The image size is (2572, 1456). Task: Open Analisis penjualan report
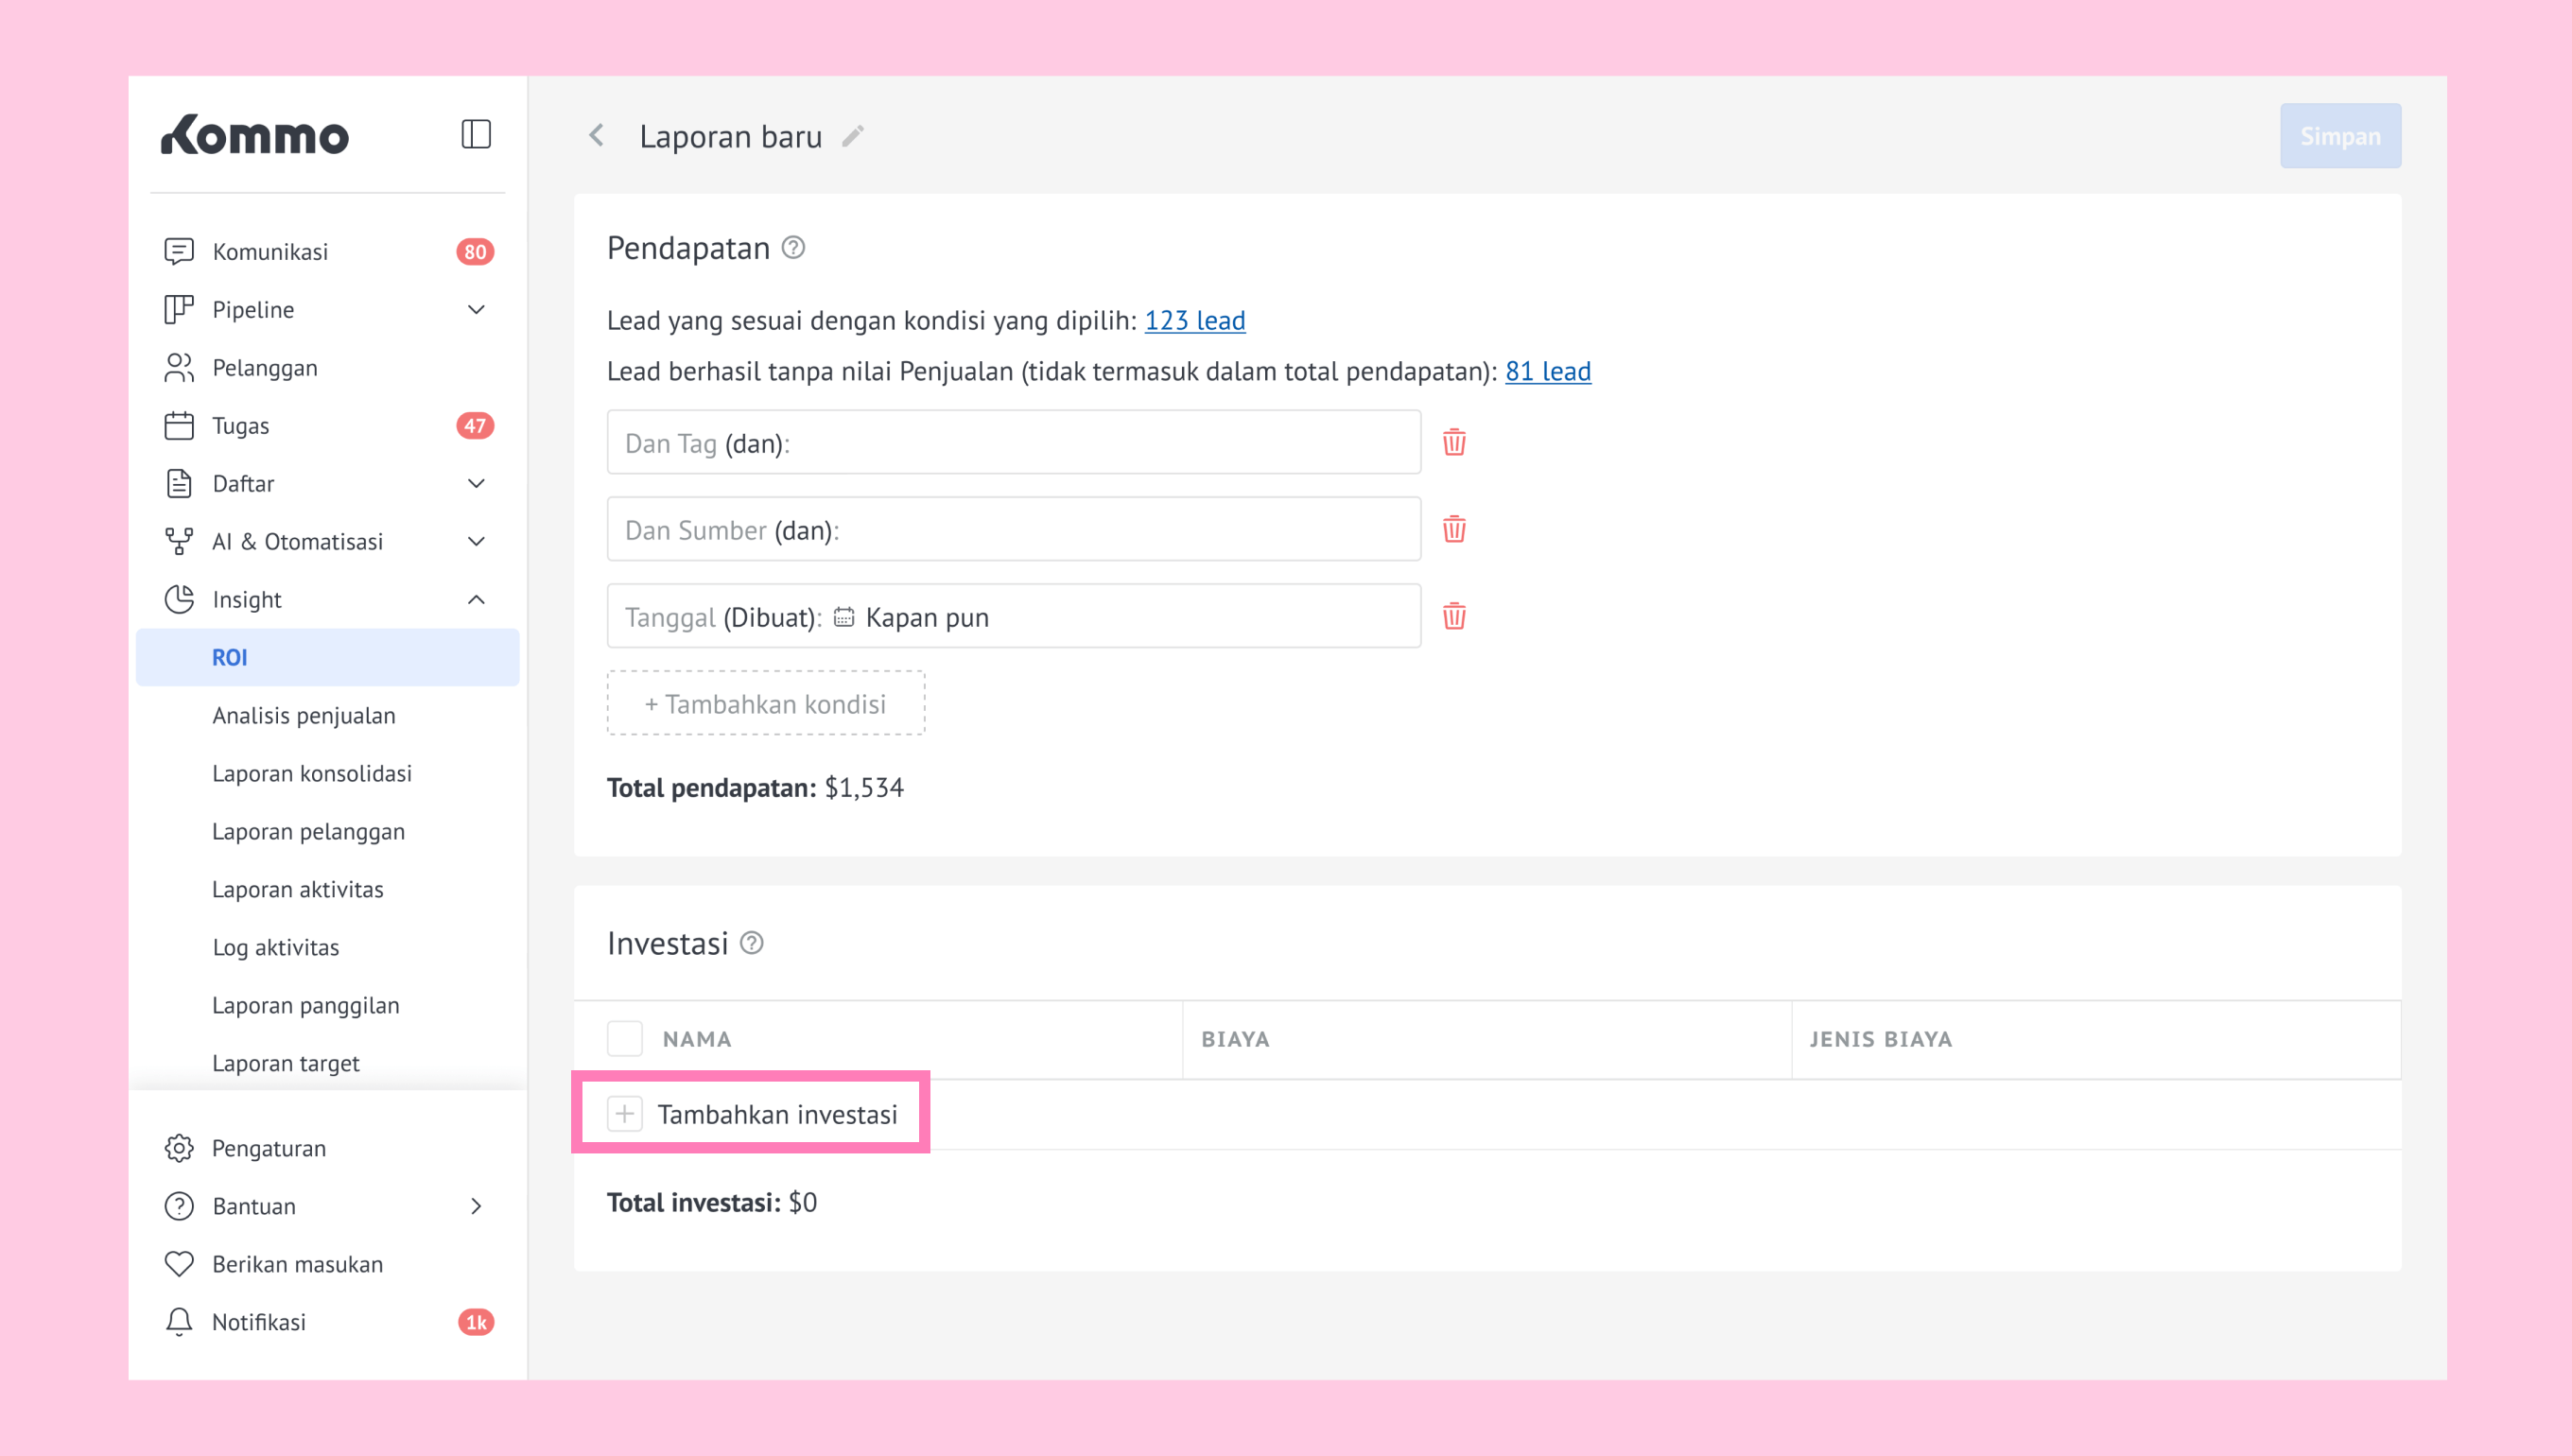304,716
